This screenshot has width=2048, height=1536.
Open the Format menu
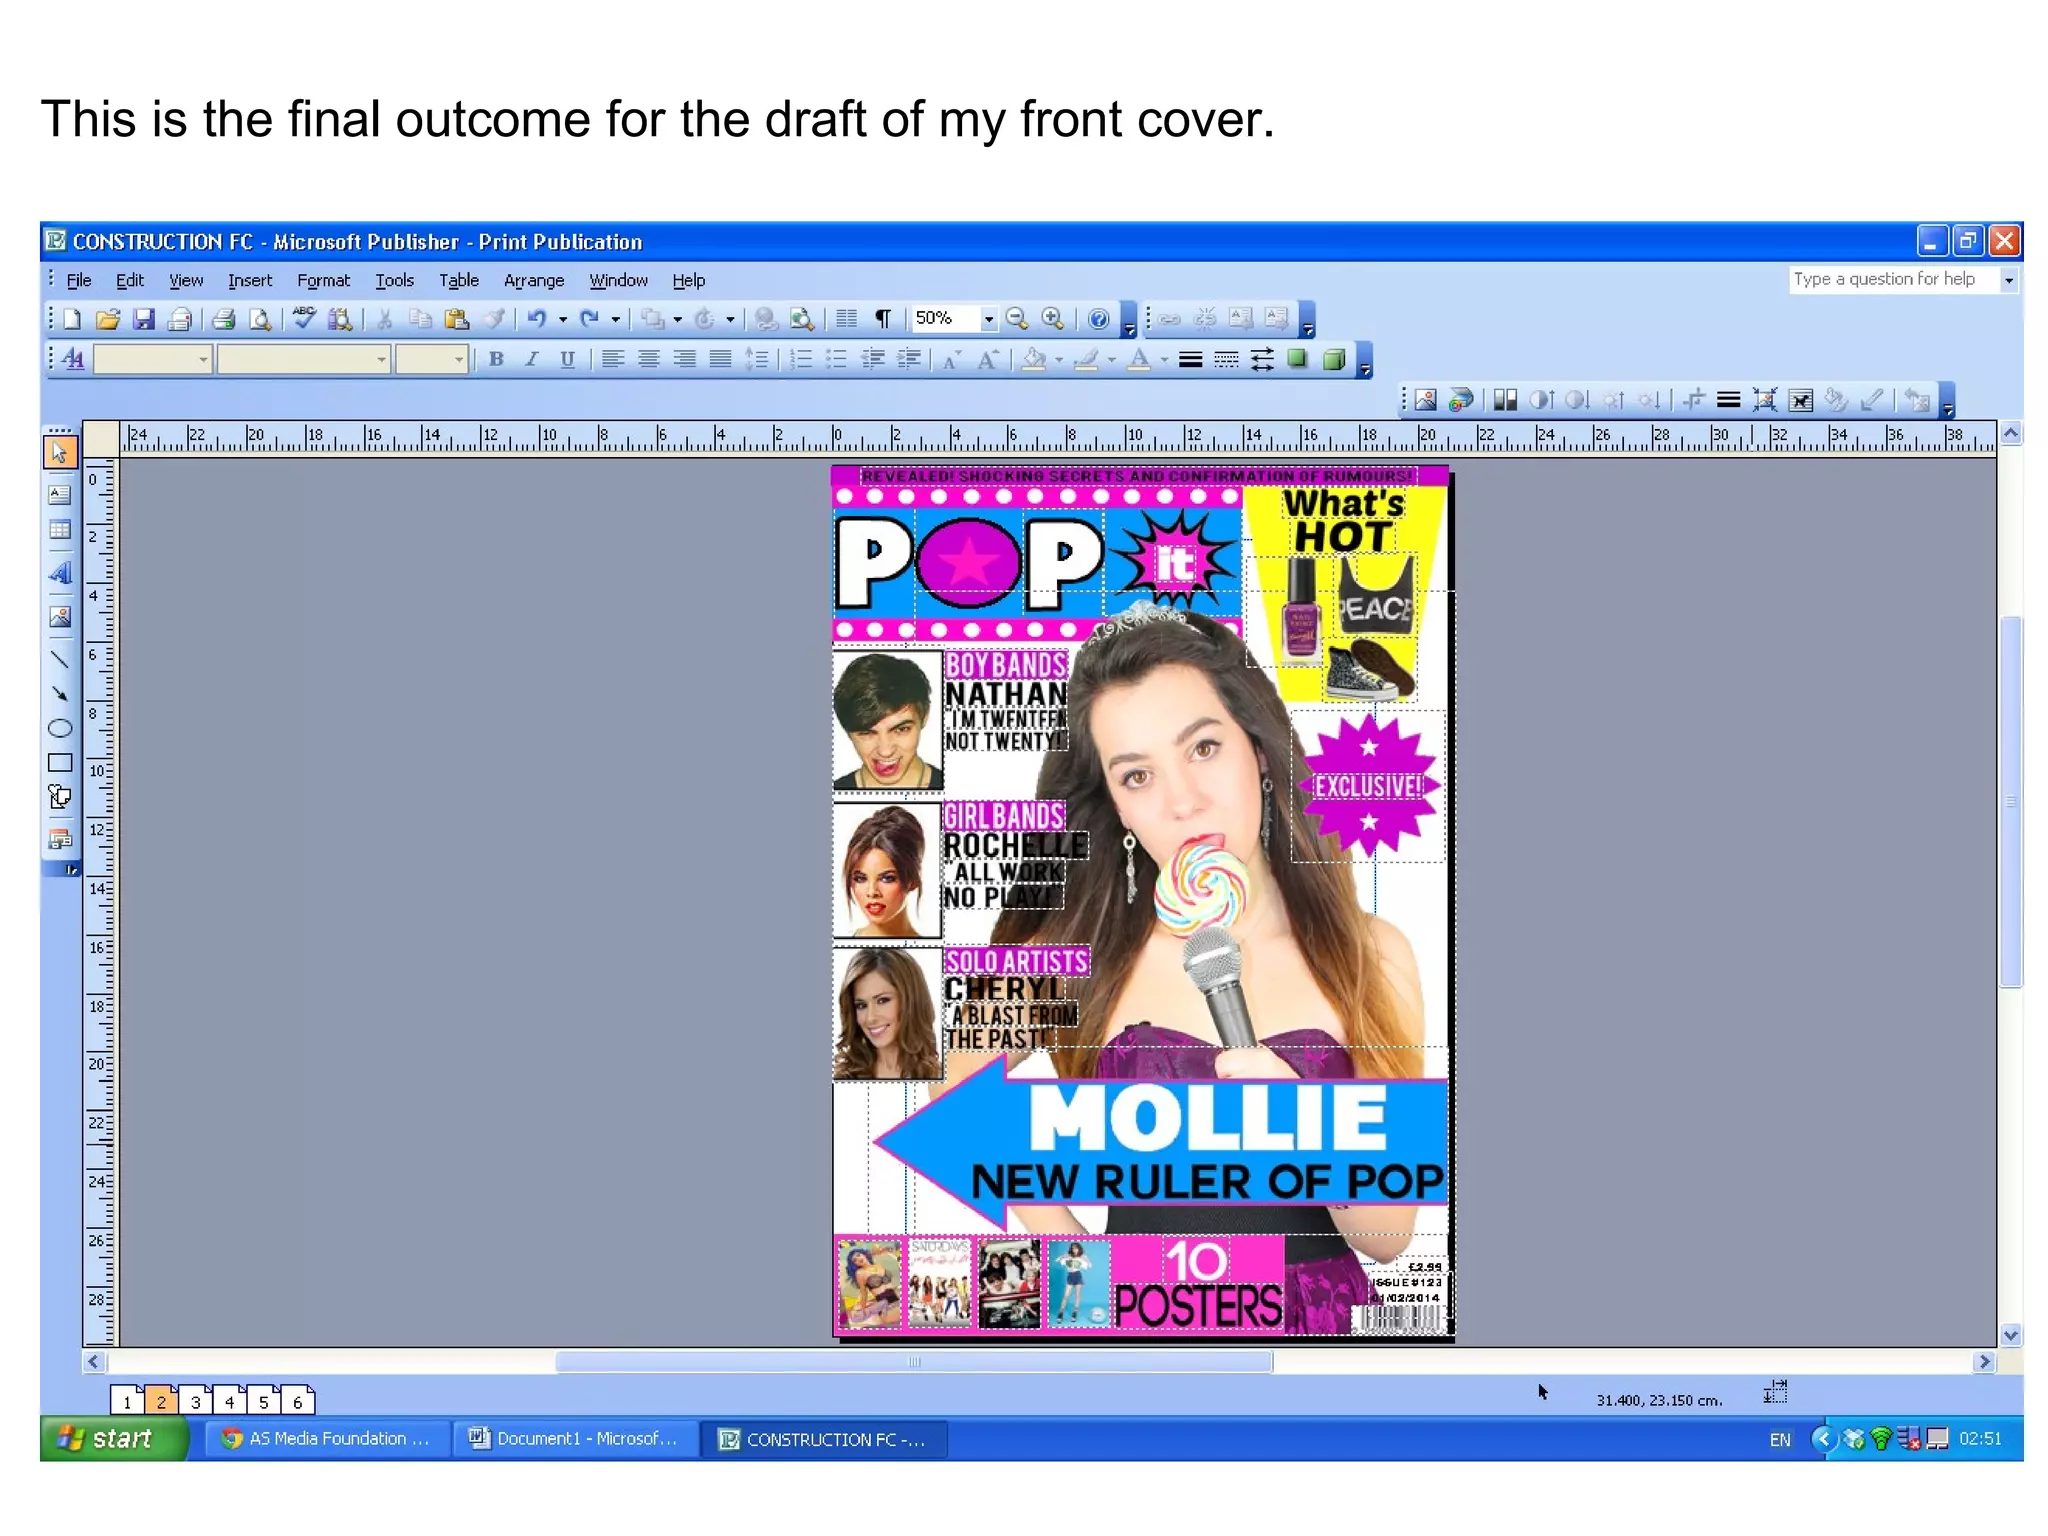tap(324, 281)
